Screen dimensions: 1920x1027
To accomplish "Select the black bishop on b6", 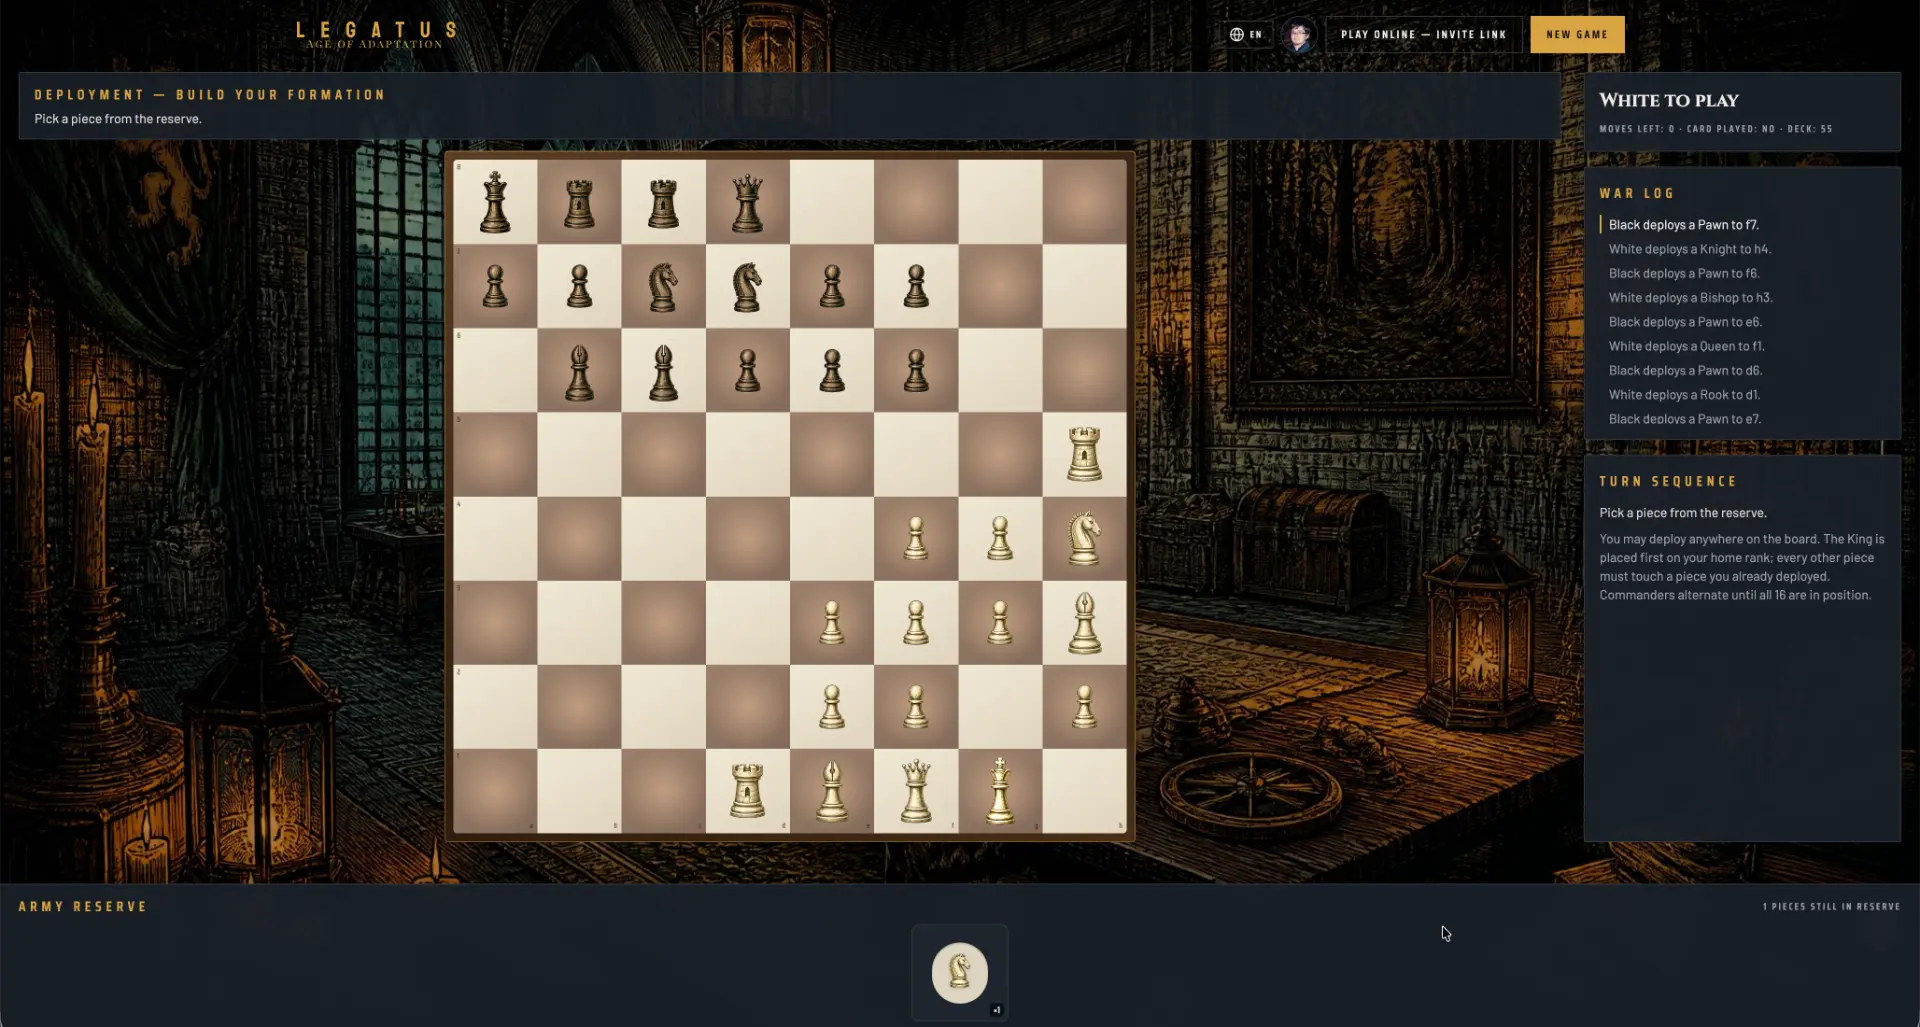I will pyautogui.click(x=579, y=371).
